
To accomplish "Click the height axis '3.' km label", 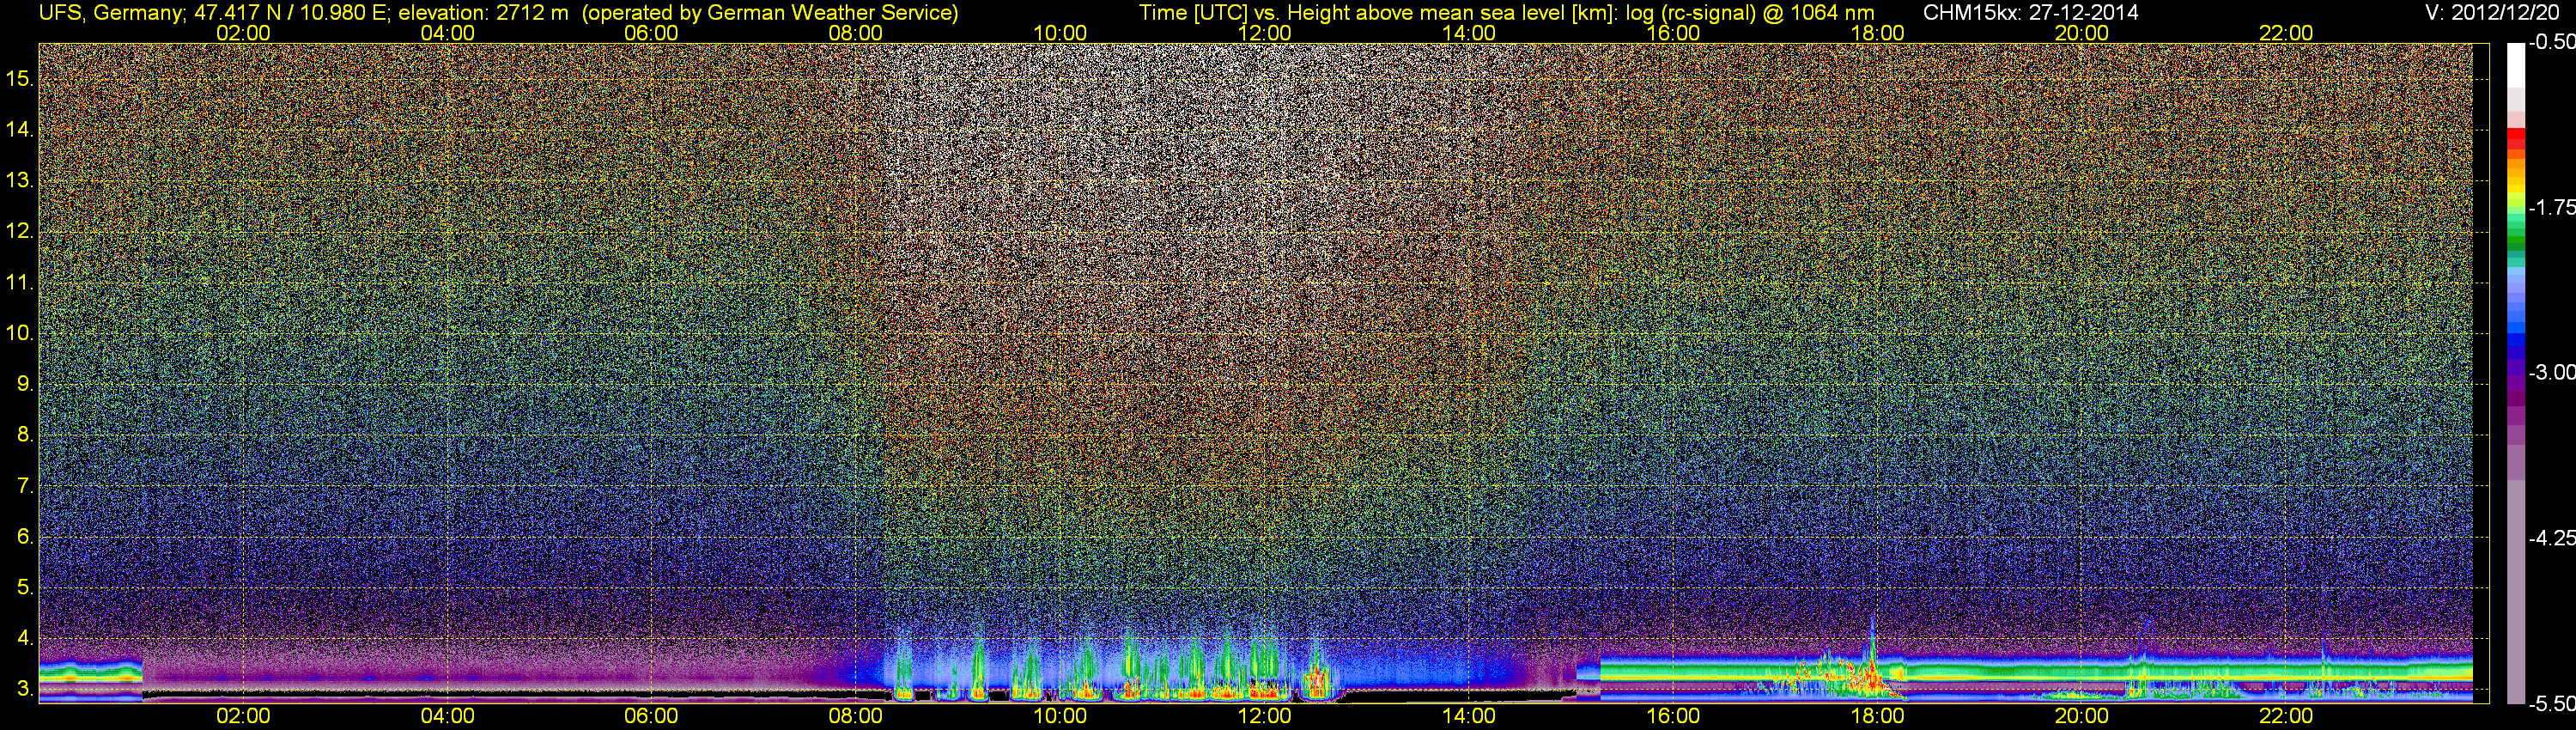I will [x=25, y=689].
